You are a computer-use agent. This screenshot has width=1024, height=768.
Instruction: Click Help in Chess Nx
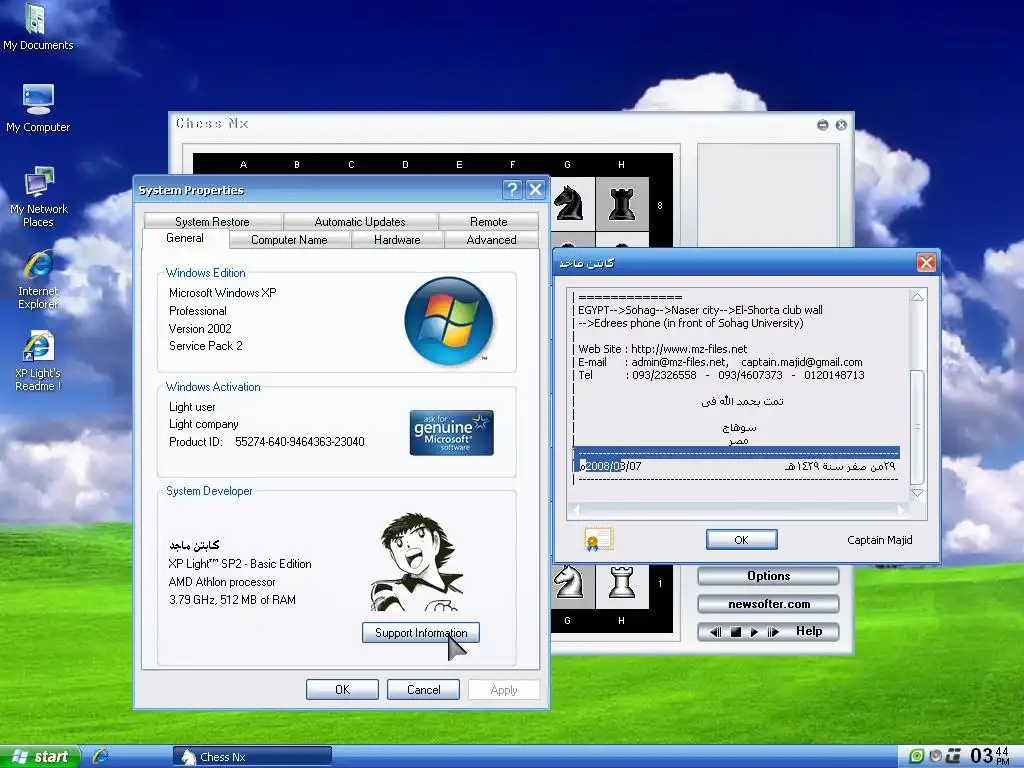click(x=808, y=631)
